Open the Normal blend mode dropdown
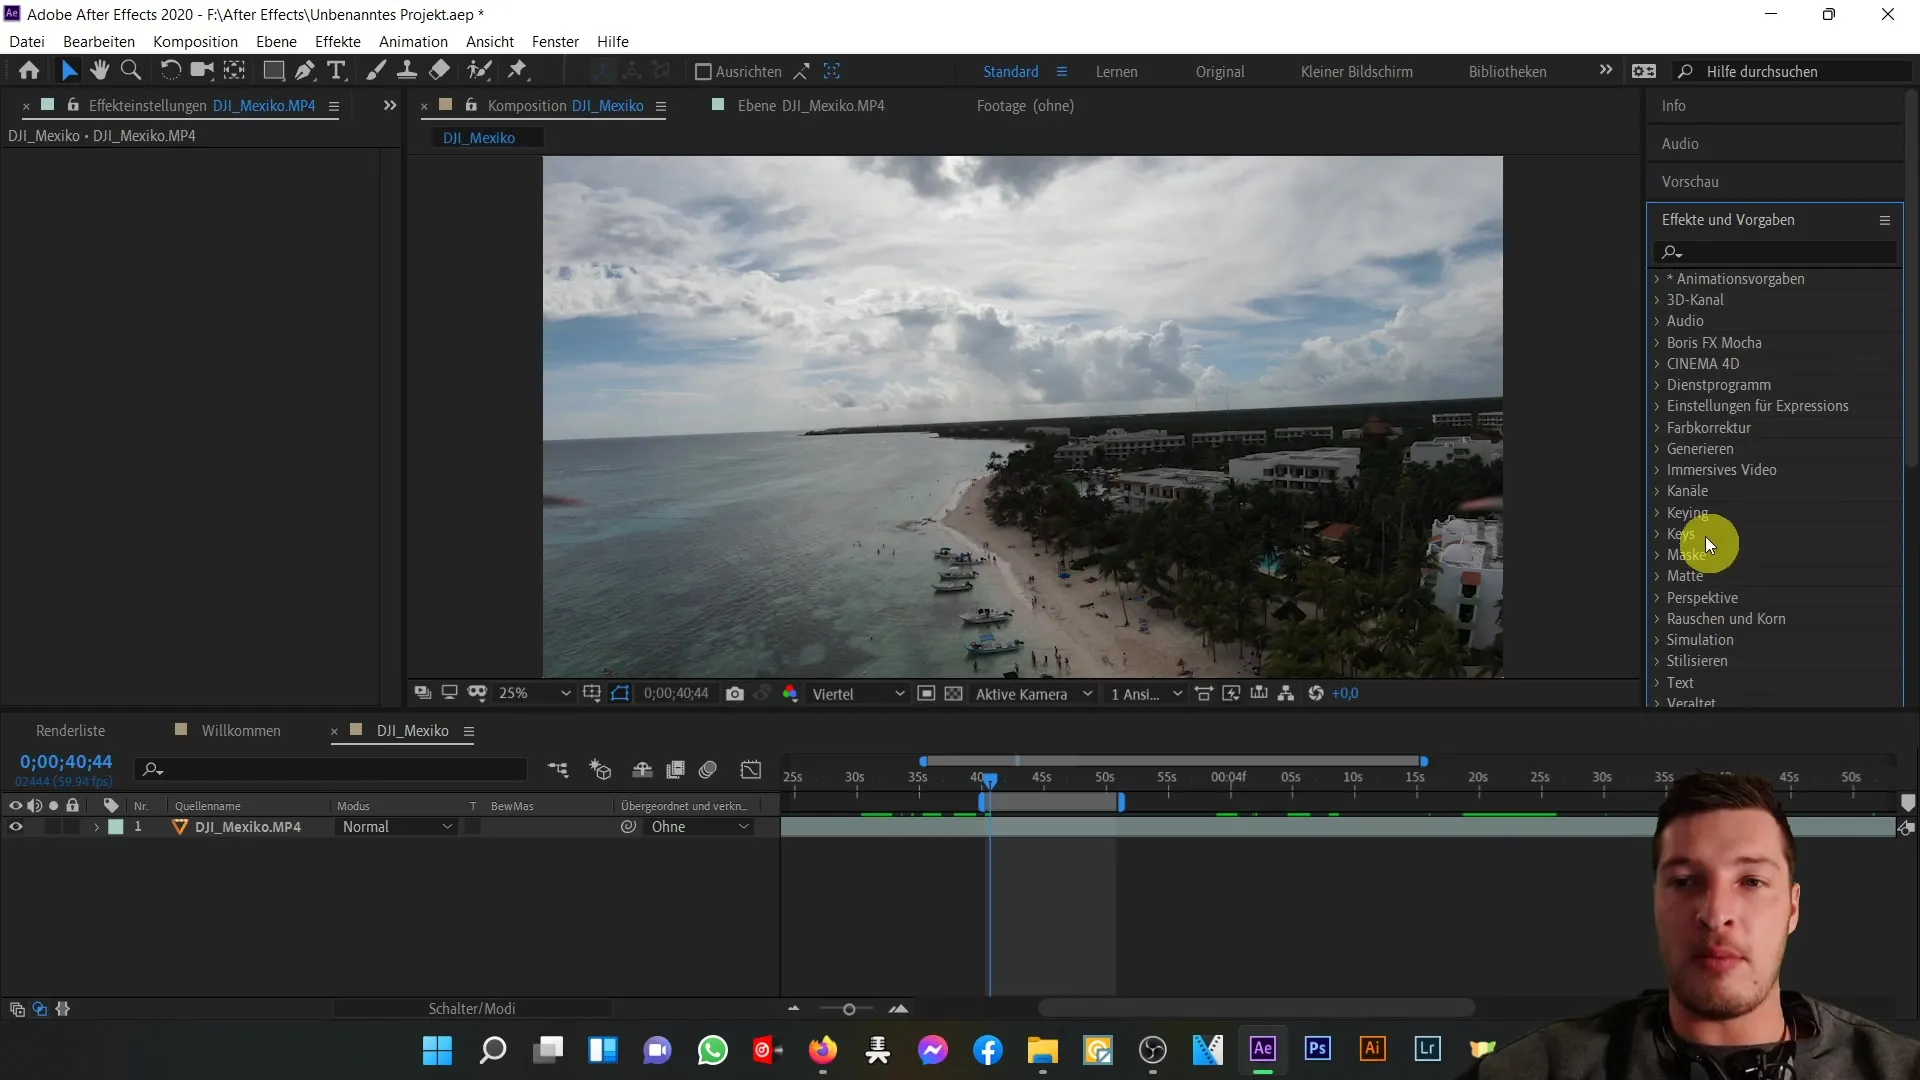Viewport: 1920px width, 1080px height. 397,827
